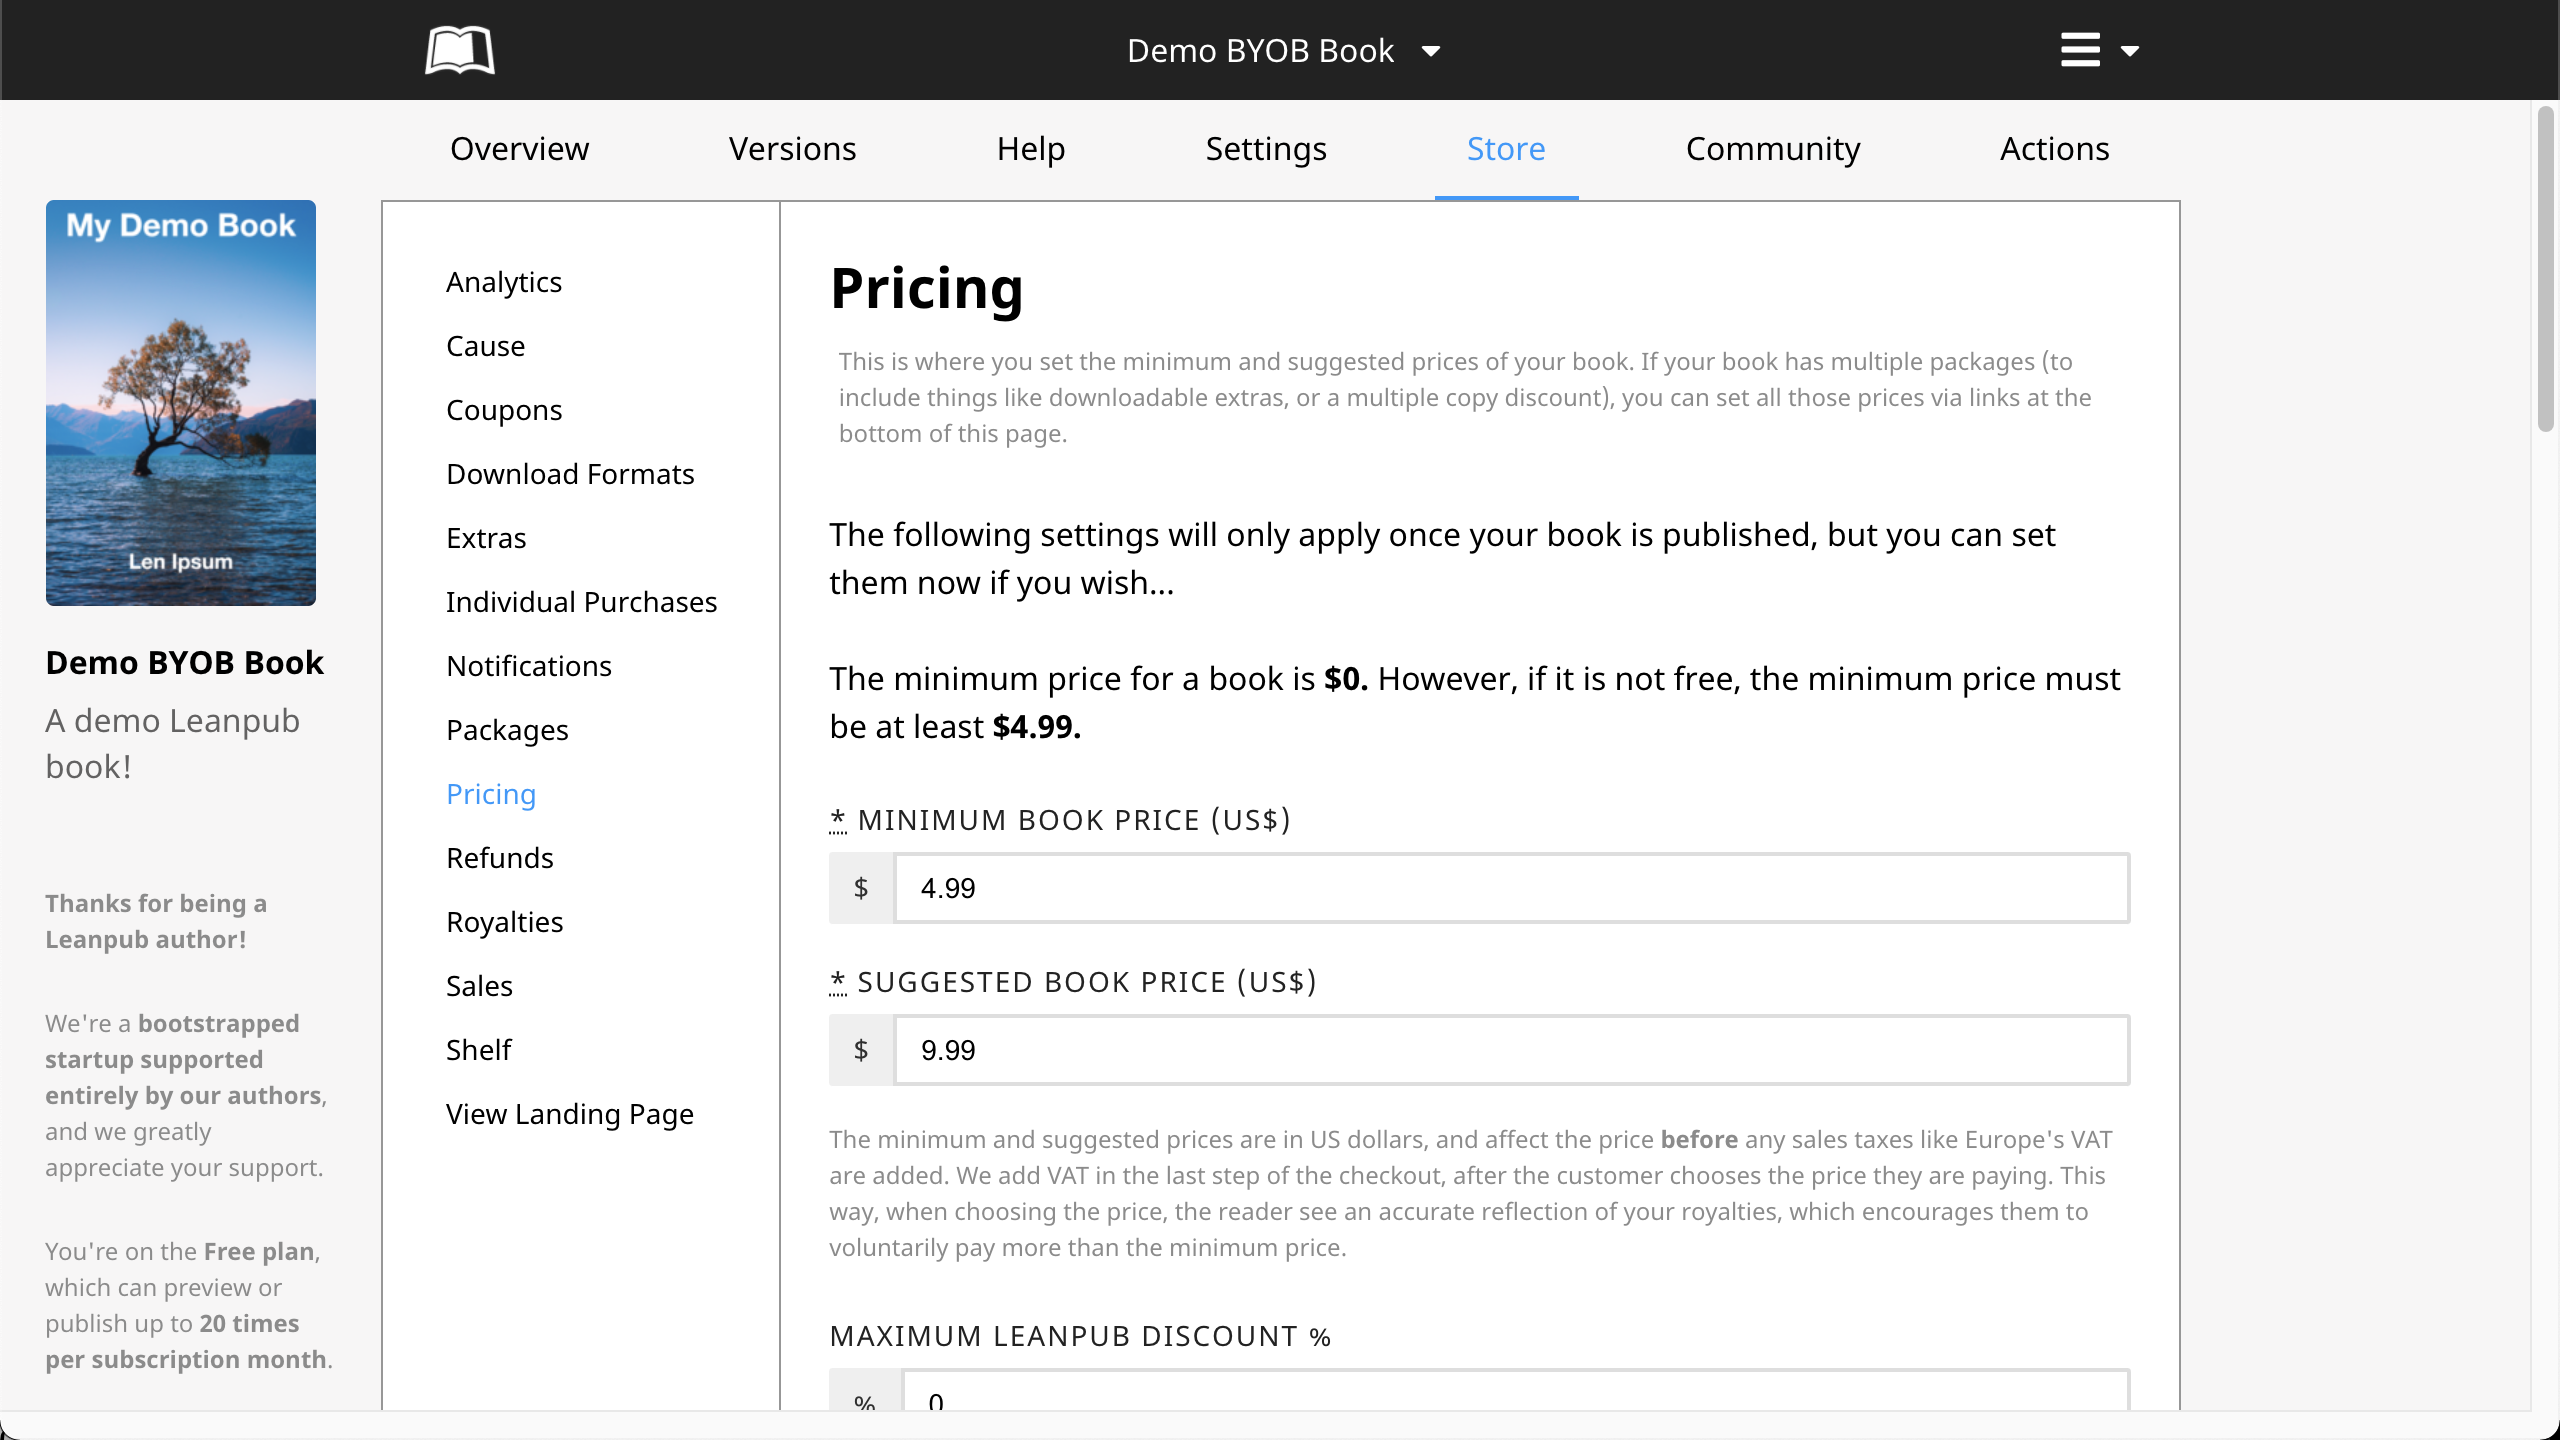Open the Packages sidebar item

[x=507, y=730]
